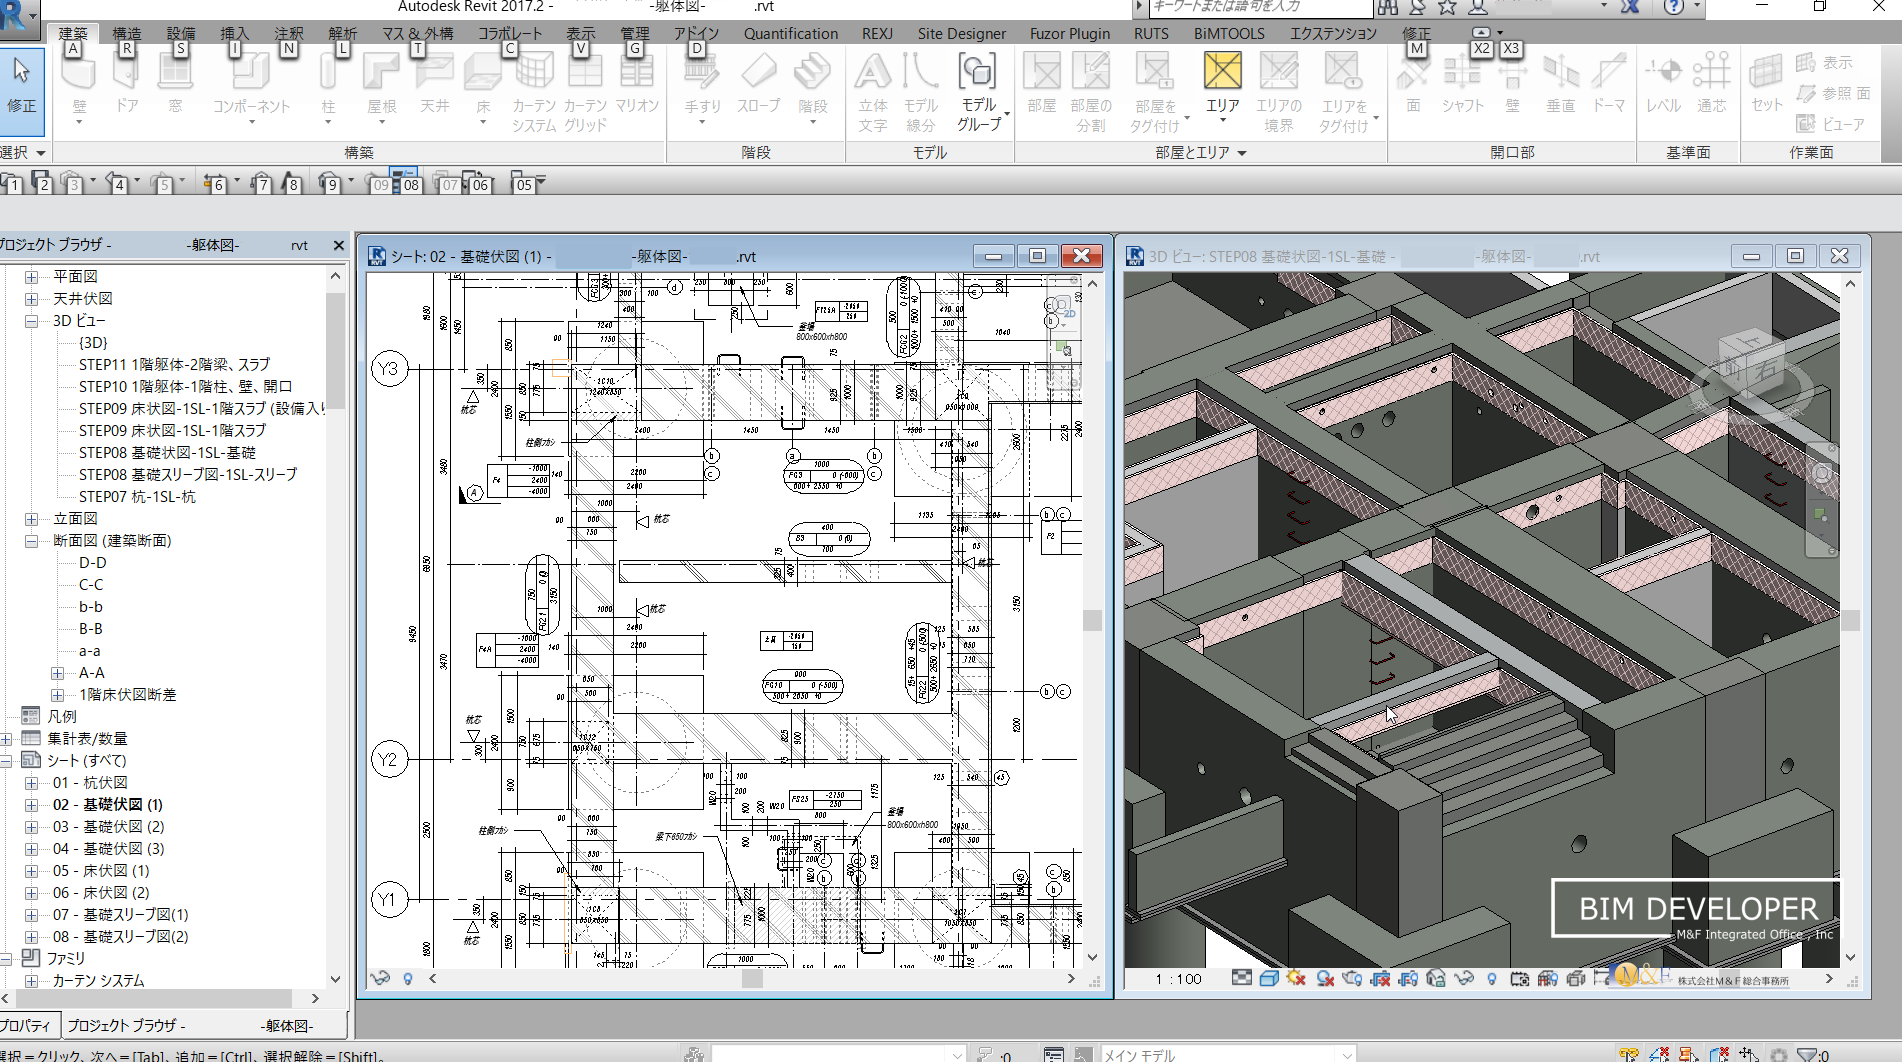Select the 修正 (Modify) arrow tool
The image size is (1902, 1062).
(22, 90)
